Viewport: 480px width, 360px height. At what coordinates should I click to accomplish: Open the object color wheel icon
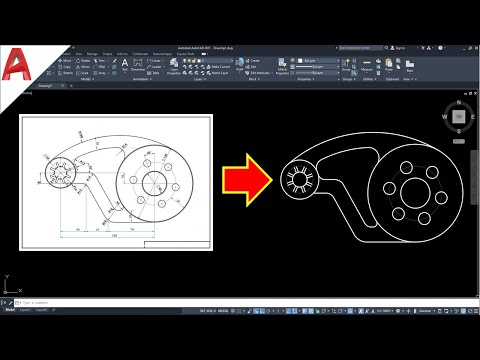292,61
